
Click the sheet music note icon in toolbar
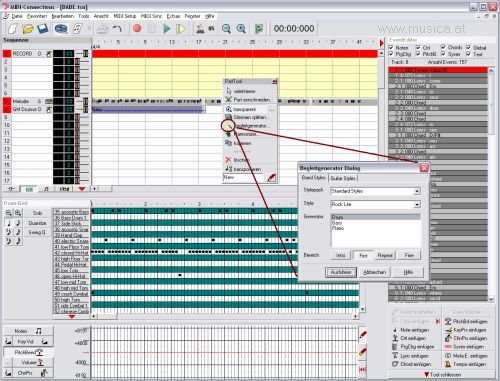click(x=77, y=29)
